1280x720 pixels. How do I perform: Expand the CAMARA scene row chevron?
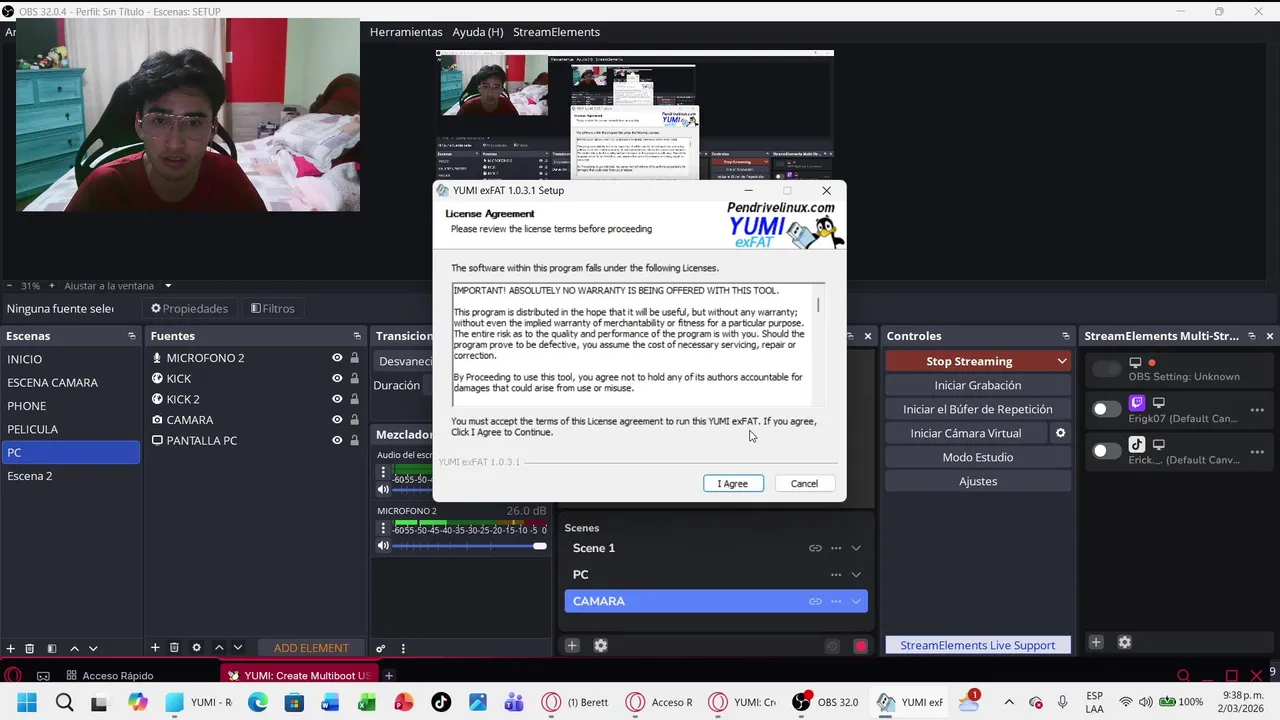click(856, 601)
